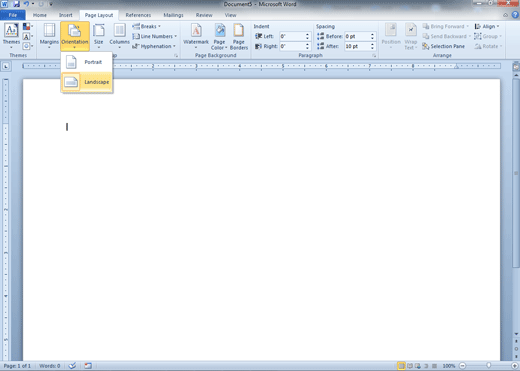The height and width of the screenshot is (371, 520).
Task: Click the proofing check status icon
Action: 72,366
